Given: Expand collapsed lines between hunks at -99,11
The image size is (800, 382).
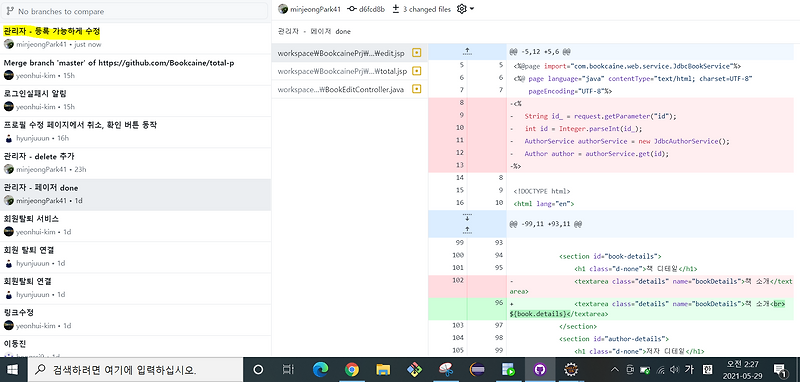Looking at the screenshot, I should [466, 224].
